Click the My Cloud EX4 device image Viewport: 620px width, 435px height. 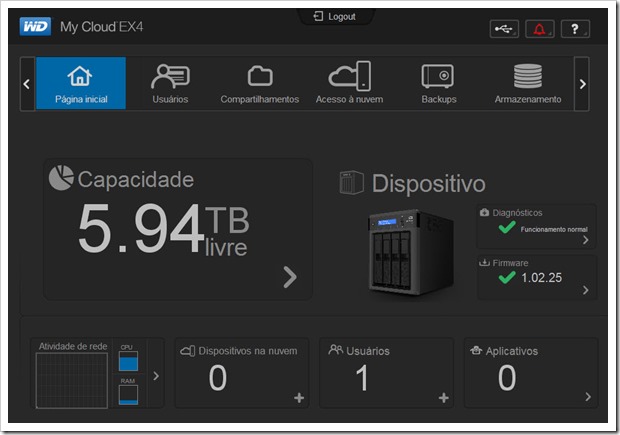click(411, 252)
